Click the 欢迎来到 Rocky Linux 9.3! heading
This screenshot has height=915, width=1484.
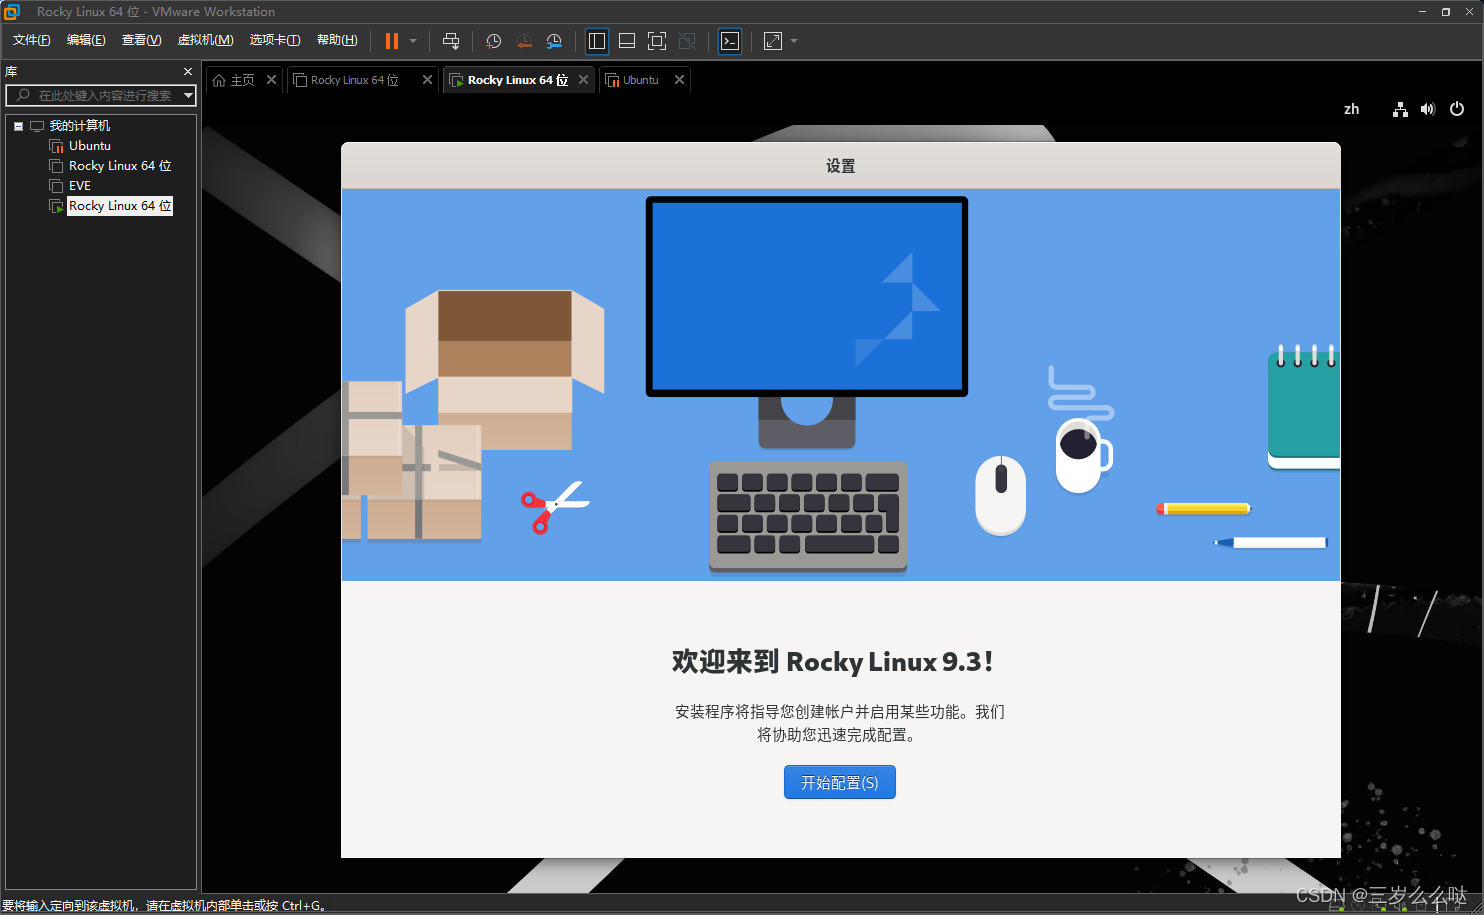point(833,662)
